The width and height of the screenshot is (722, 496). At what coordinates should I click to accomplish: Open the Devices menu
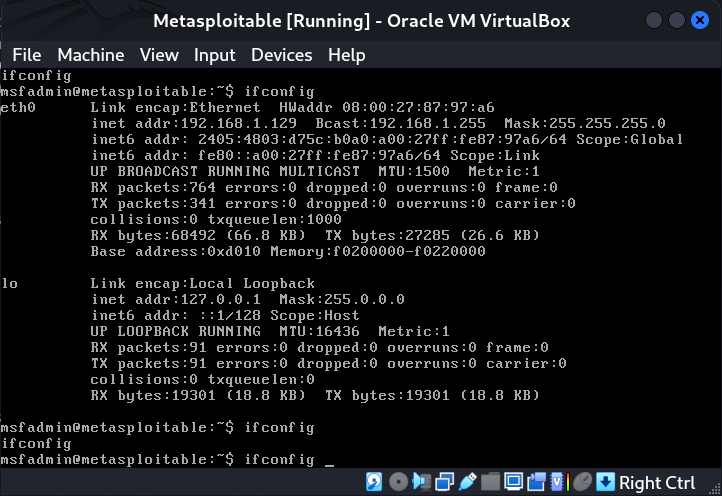point(281,55)
